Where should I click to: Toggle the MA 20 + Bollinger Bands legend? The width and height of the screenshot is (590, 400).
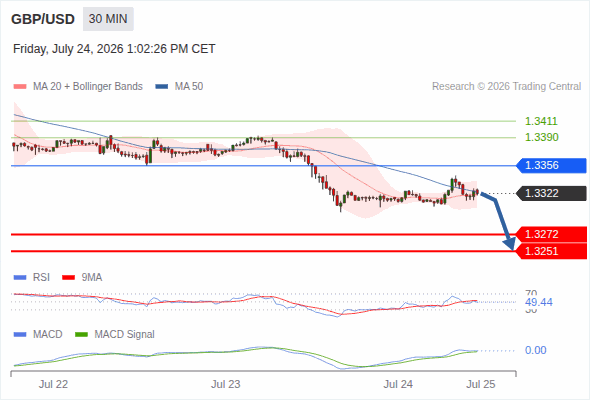pyautogui.click(x=78, y=87)
